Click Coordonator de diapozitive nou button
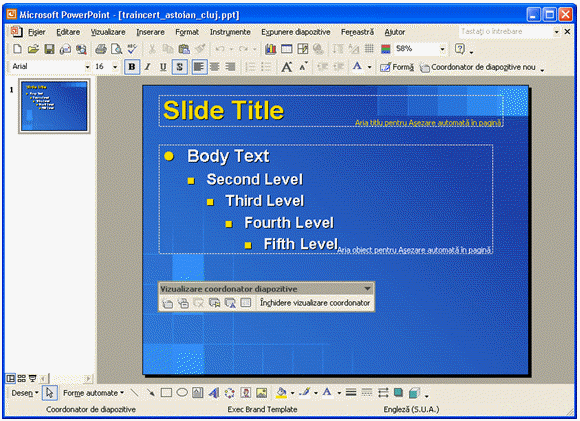580x421 pixels. [478, 67]
